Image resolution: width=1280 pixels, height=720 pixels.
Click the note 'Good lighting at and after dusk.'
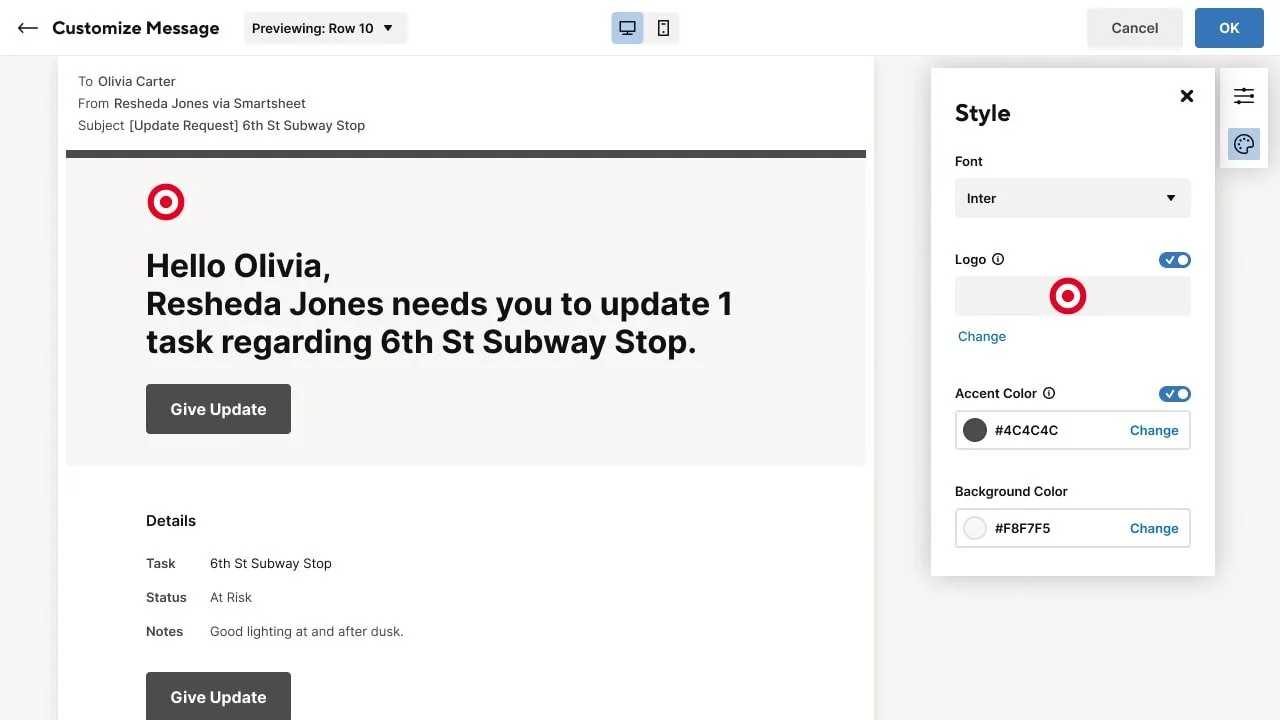click(307, 631)
